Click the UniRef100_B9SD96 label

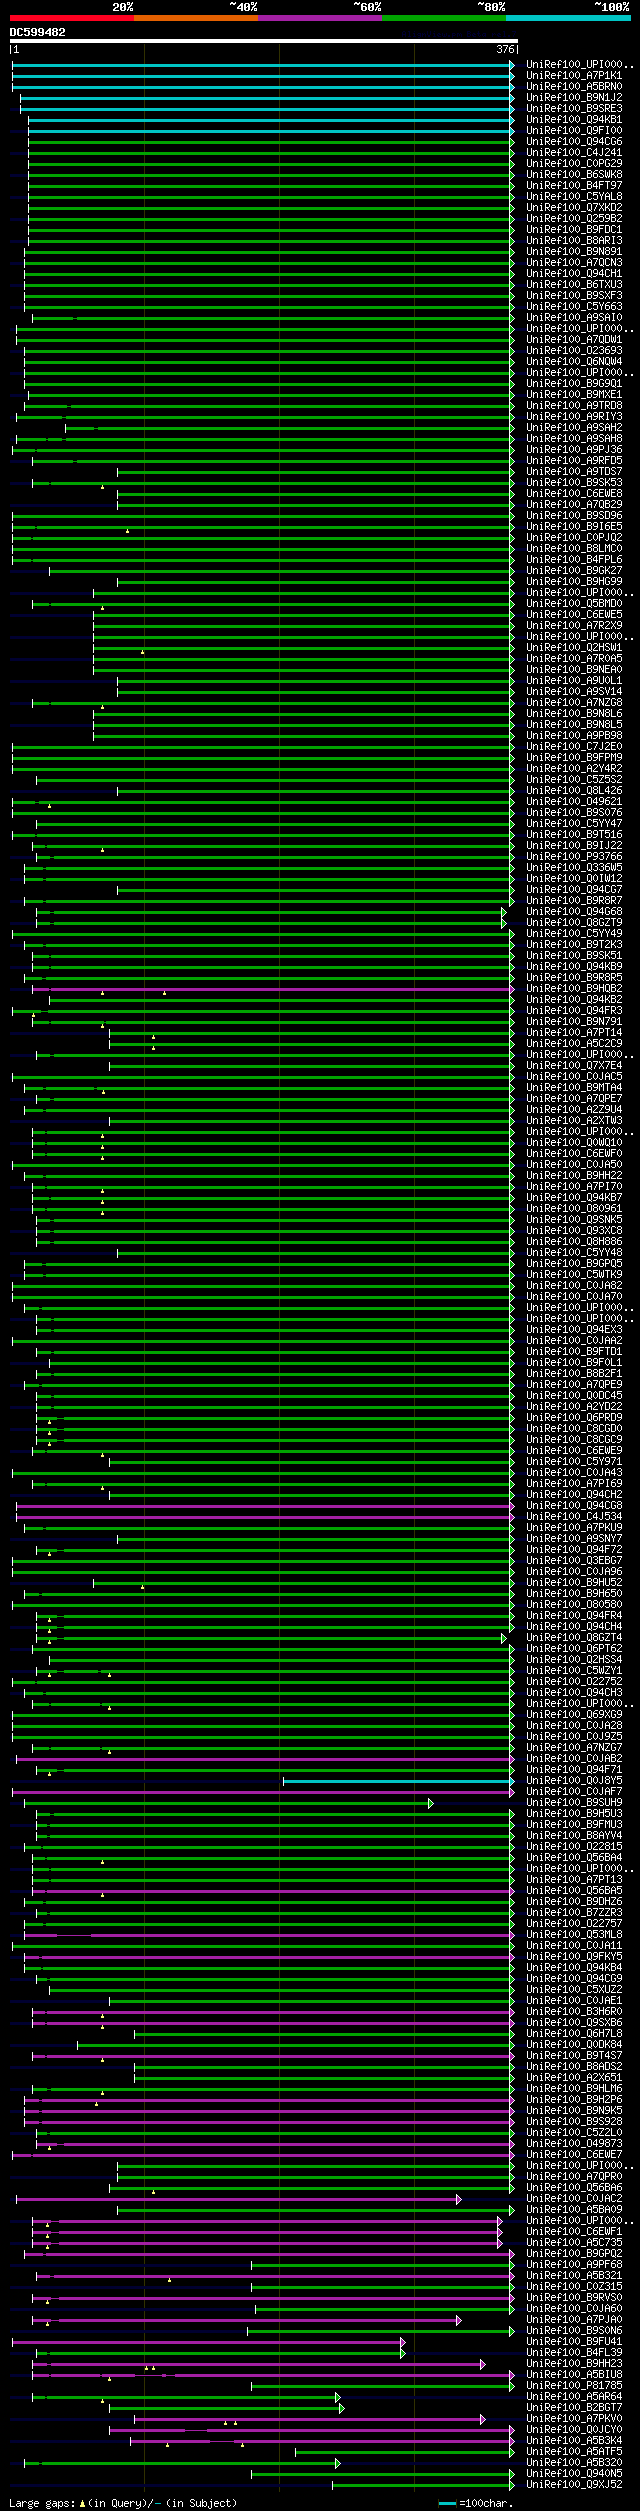[x=574, y=516]
